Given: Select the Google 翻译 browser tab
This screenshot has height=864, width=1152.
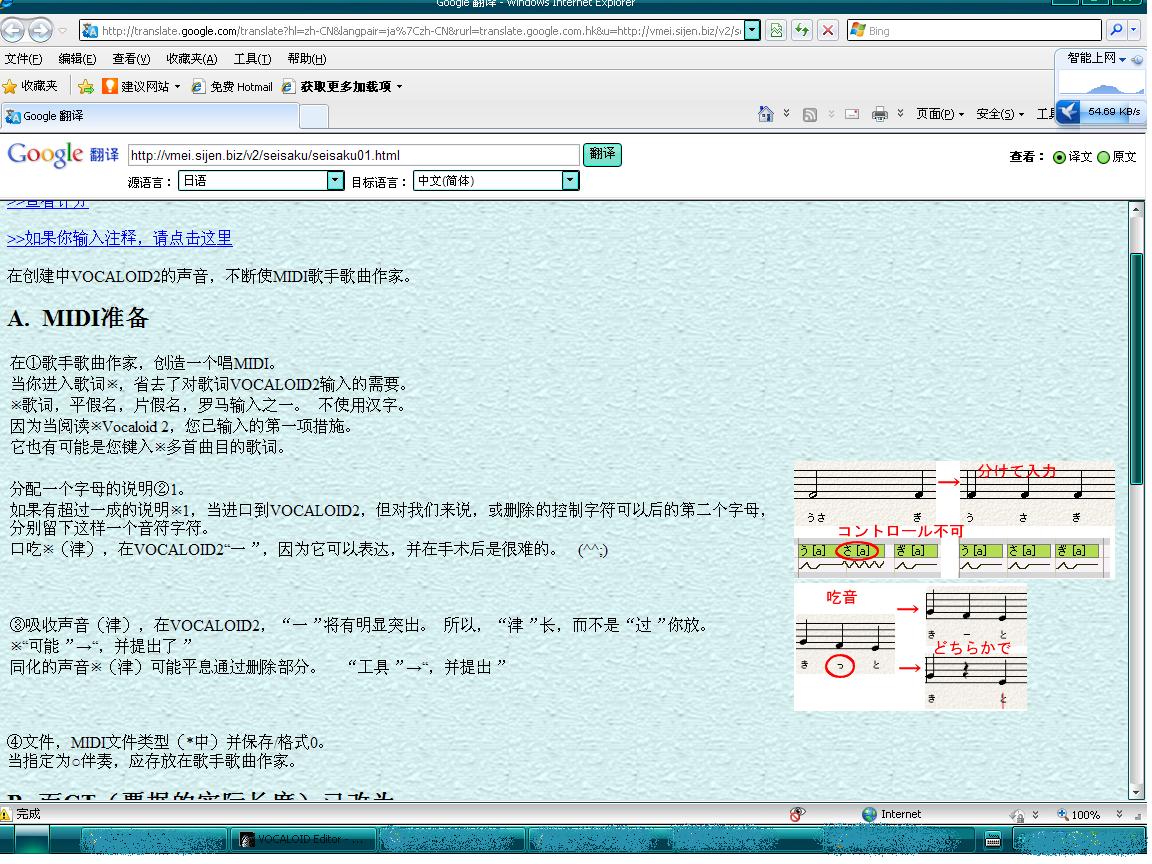Looking at the screenshot, I should pyautogui.click(x=150, y=116).
